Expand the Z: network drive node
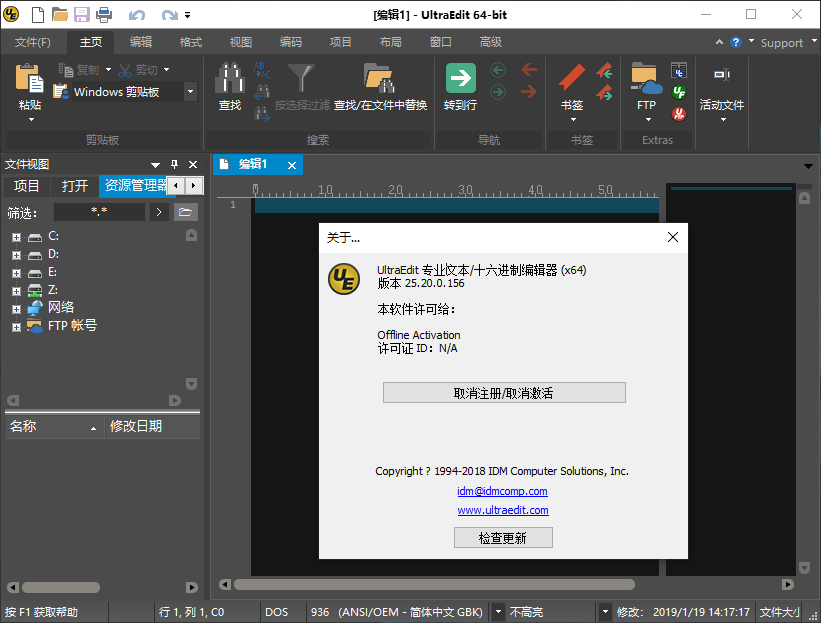The height and width of the screenshot is (623, 821). pyautogui.click(x=16, y=291)
